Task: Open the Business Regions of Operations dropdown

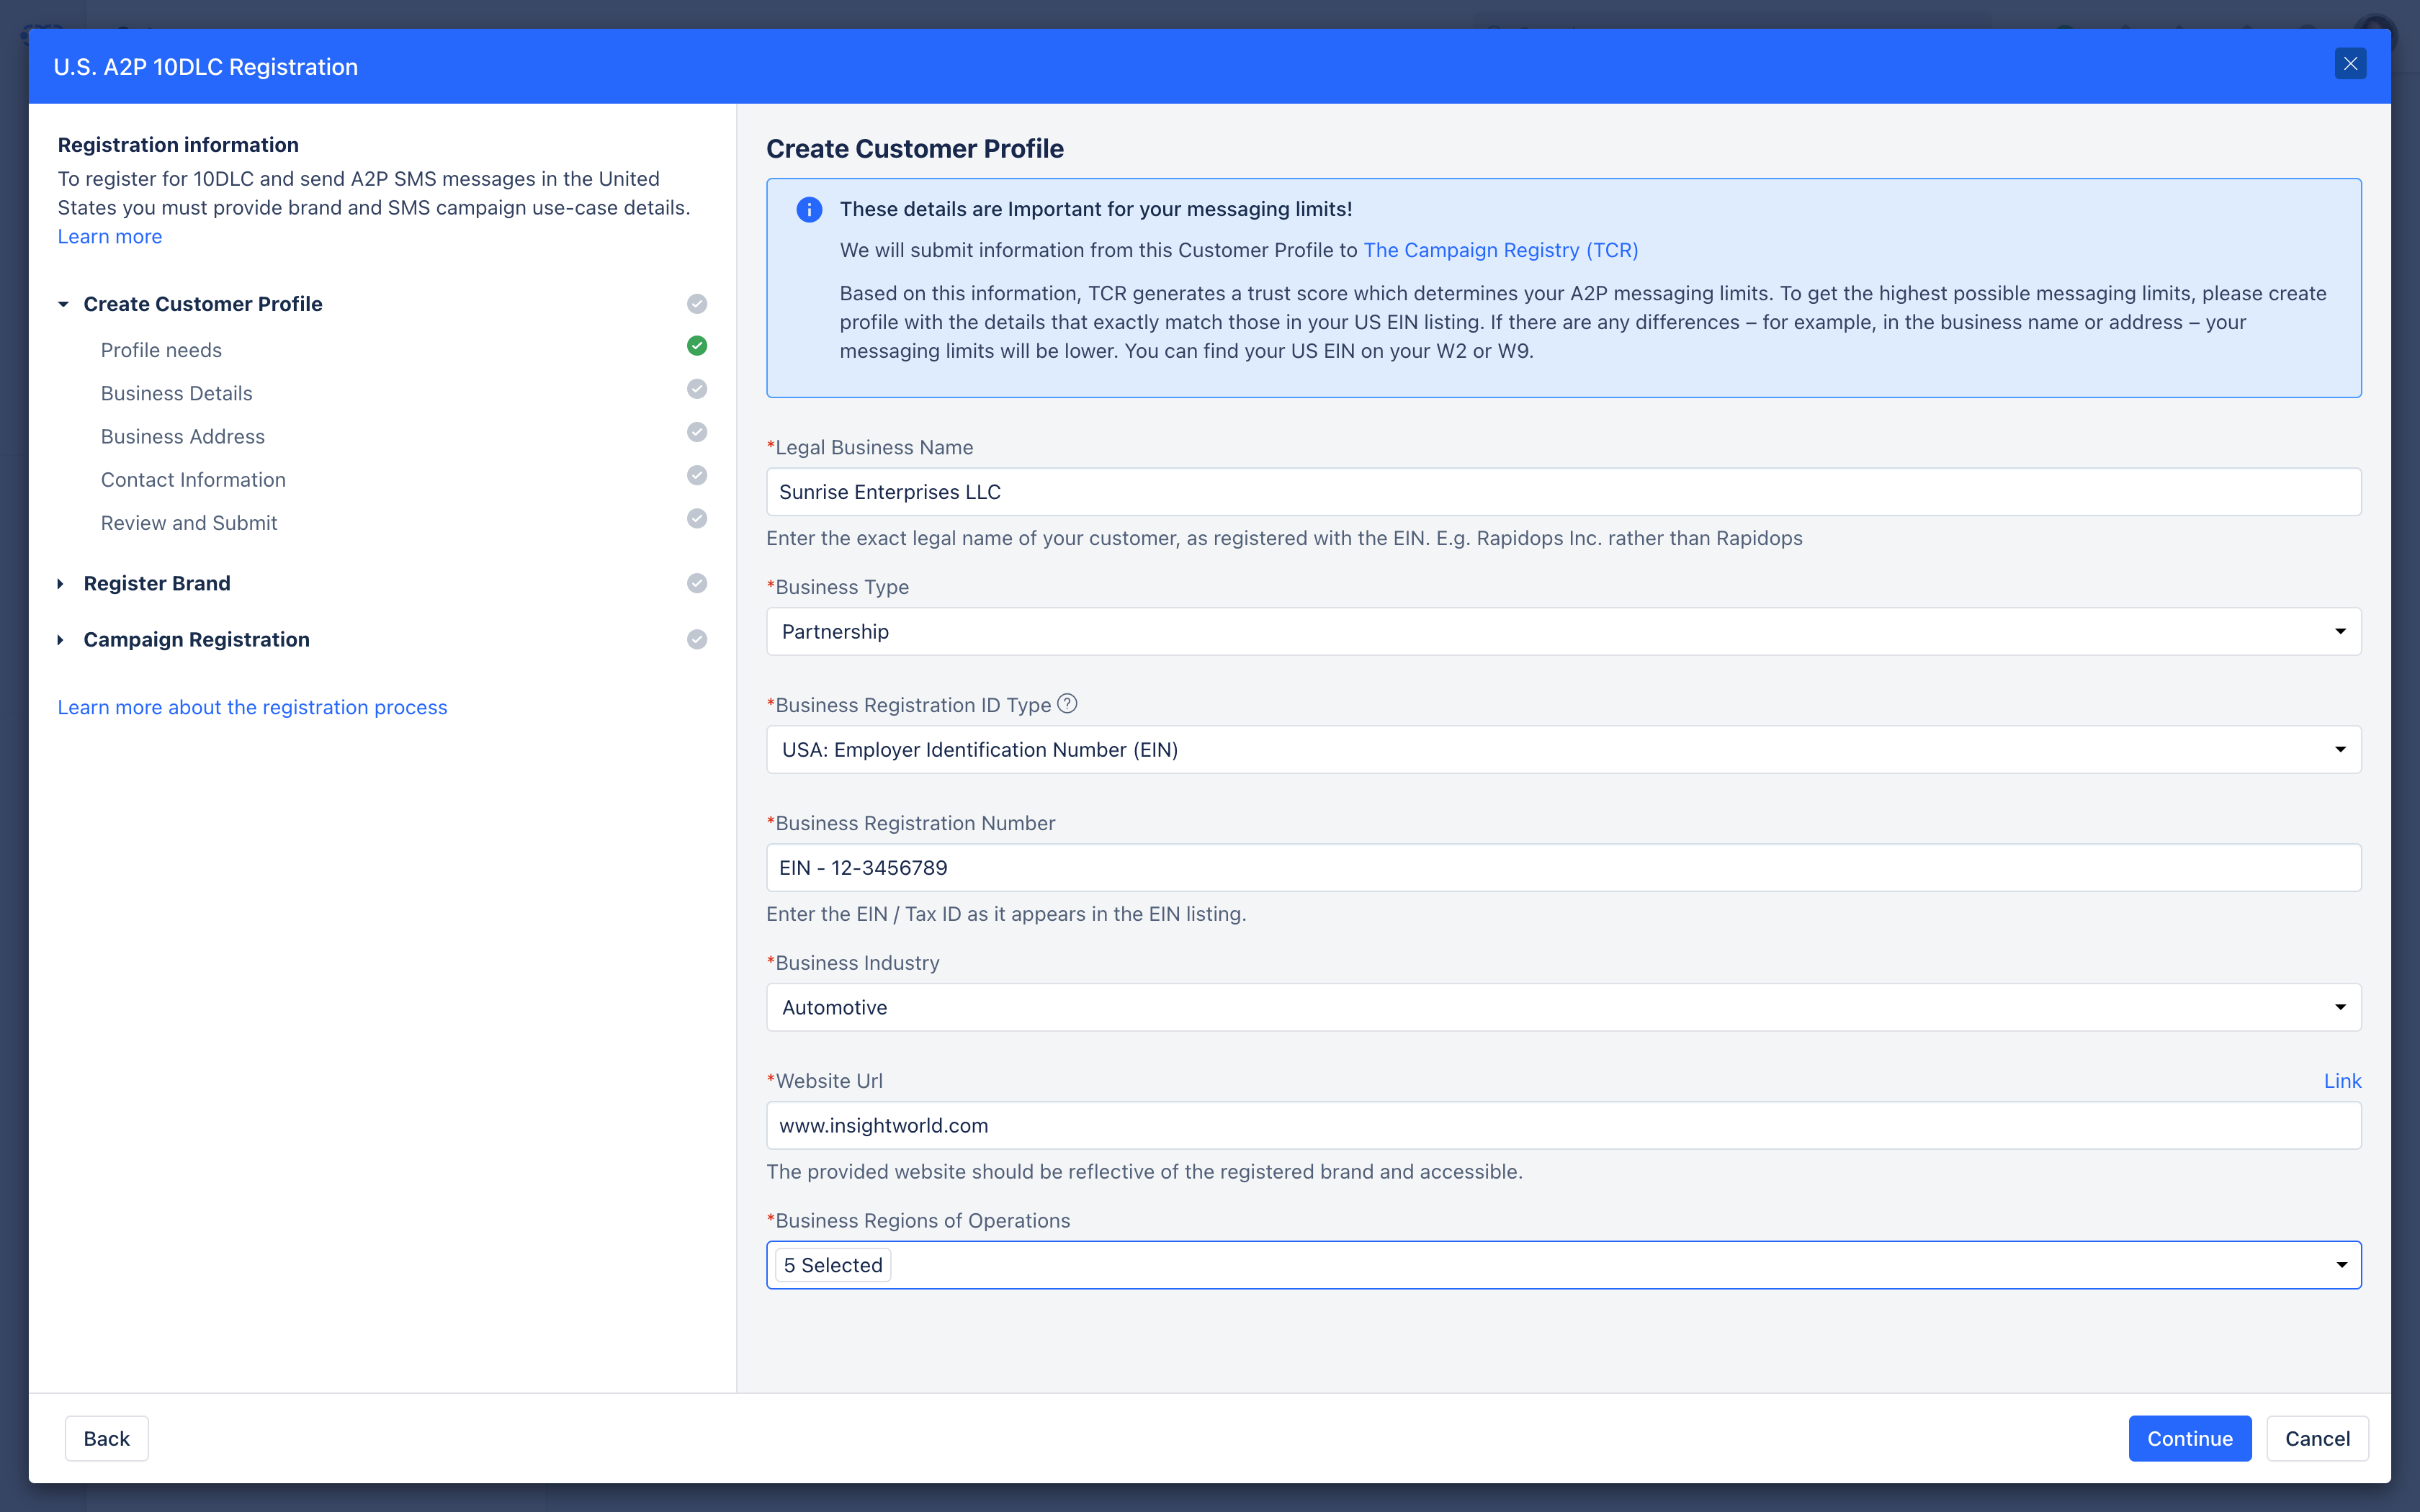Action: (1563, 1265)
